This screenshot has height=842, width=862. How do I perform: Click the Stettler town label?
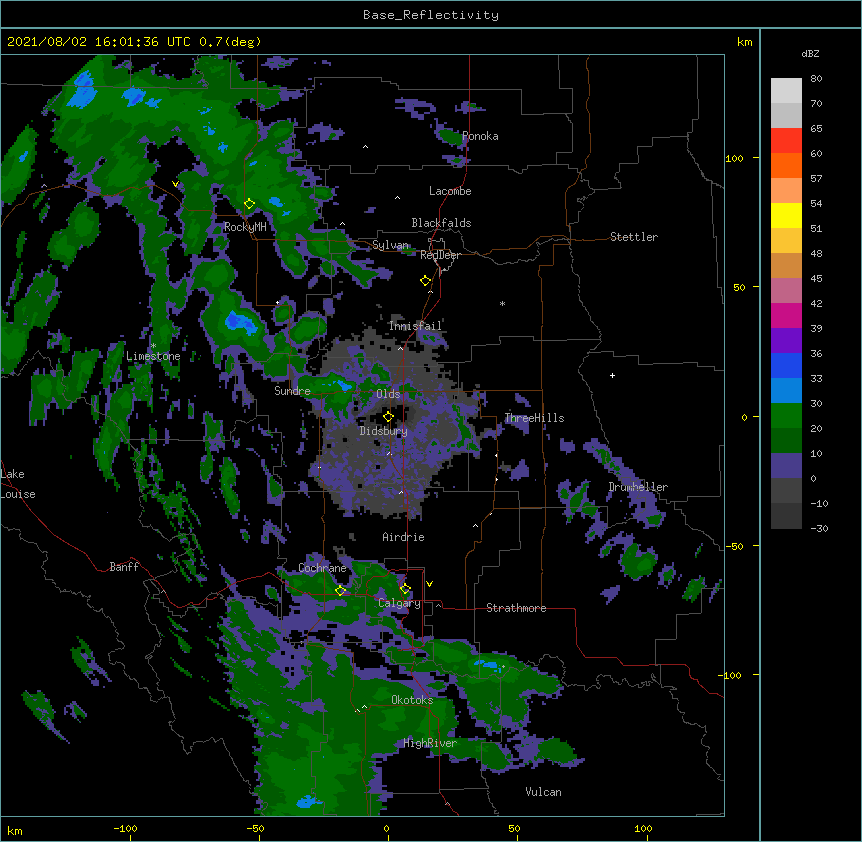tap(634, 237)
